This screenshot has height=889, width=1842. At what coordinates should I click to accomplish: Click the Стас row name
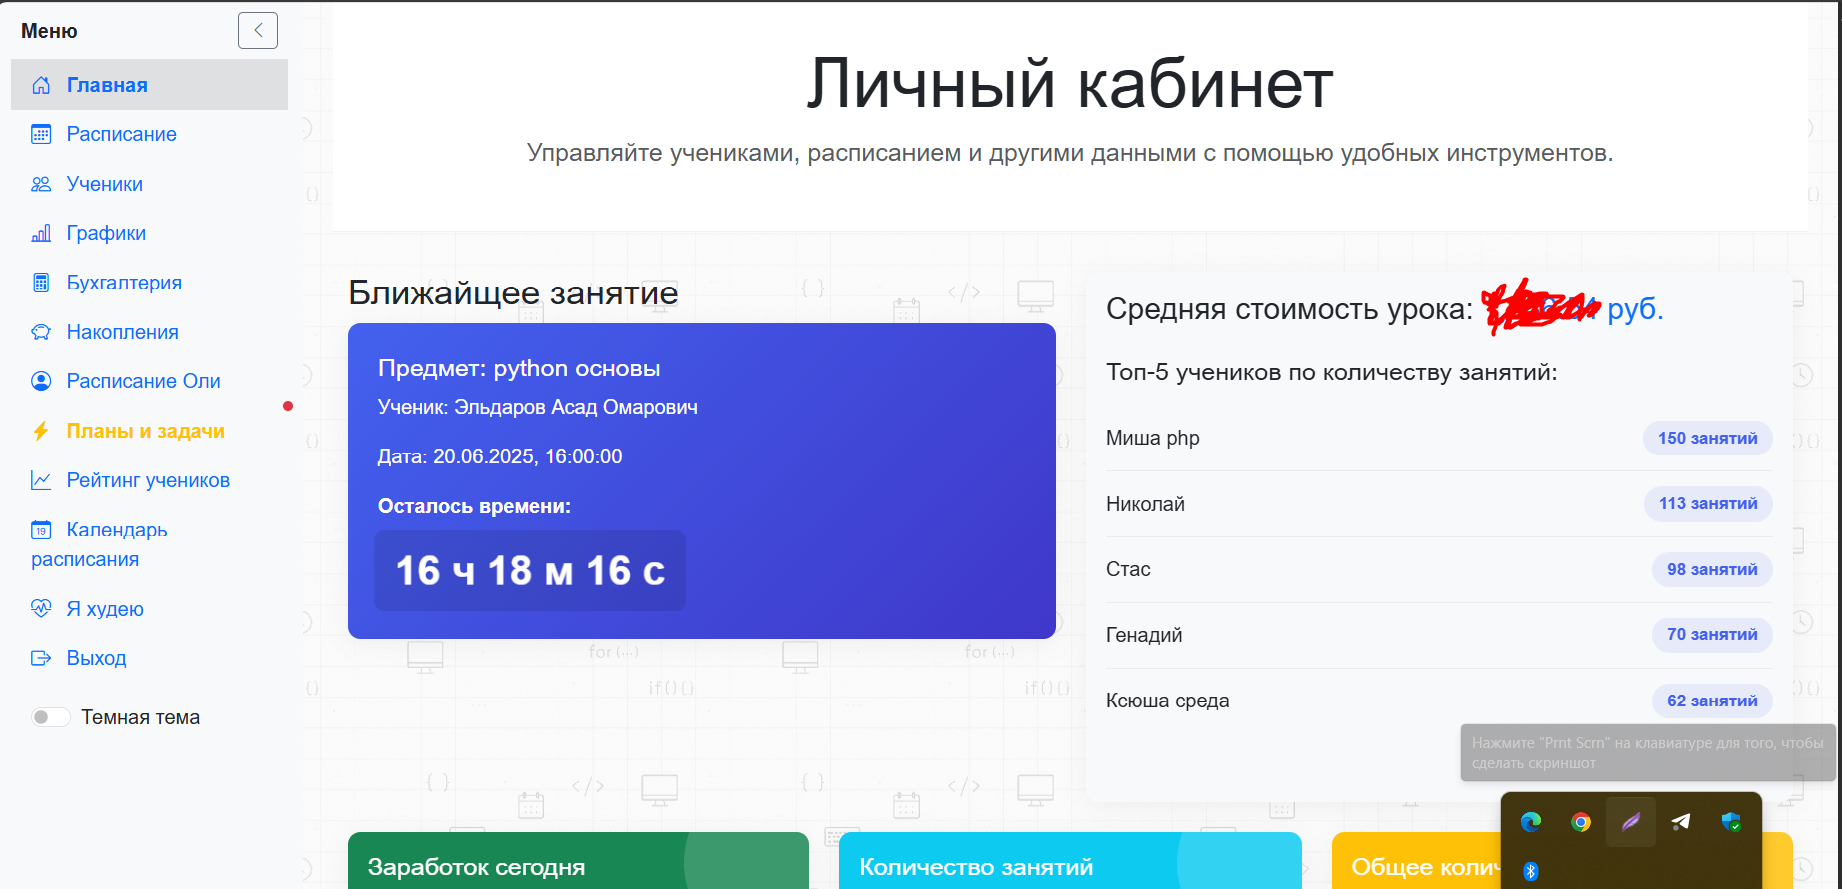coord(1128,569)
